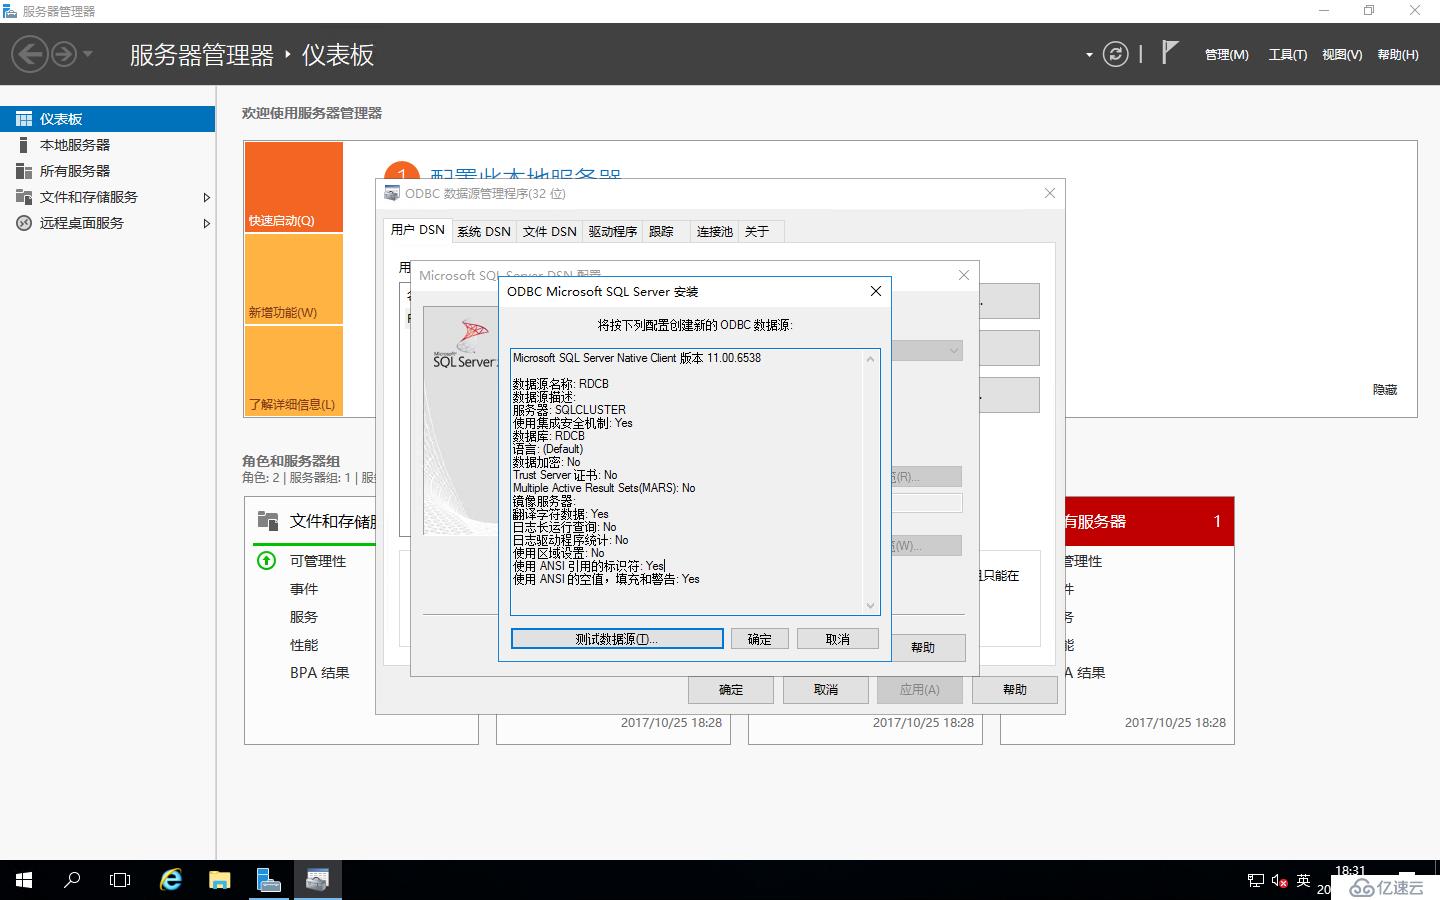
Task: Click the 新增功能(W) tile
Action: coord(294,279)
